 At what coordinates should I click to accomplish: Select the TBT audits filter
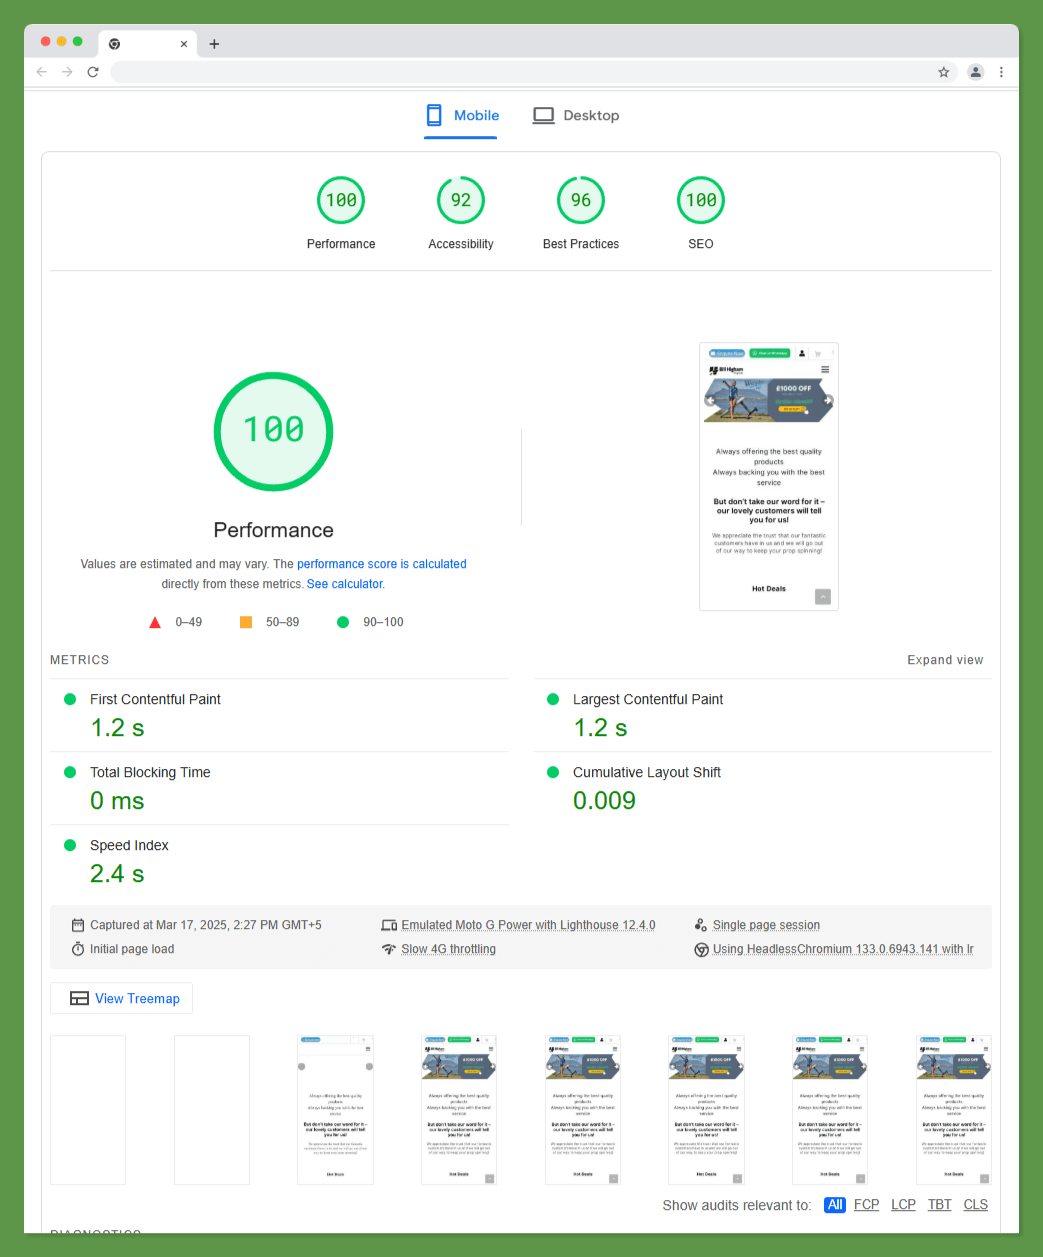pos(940,1205)
